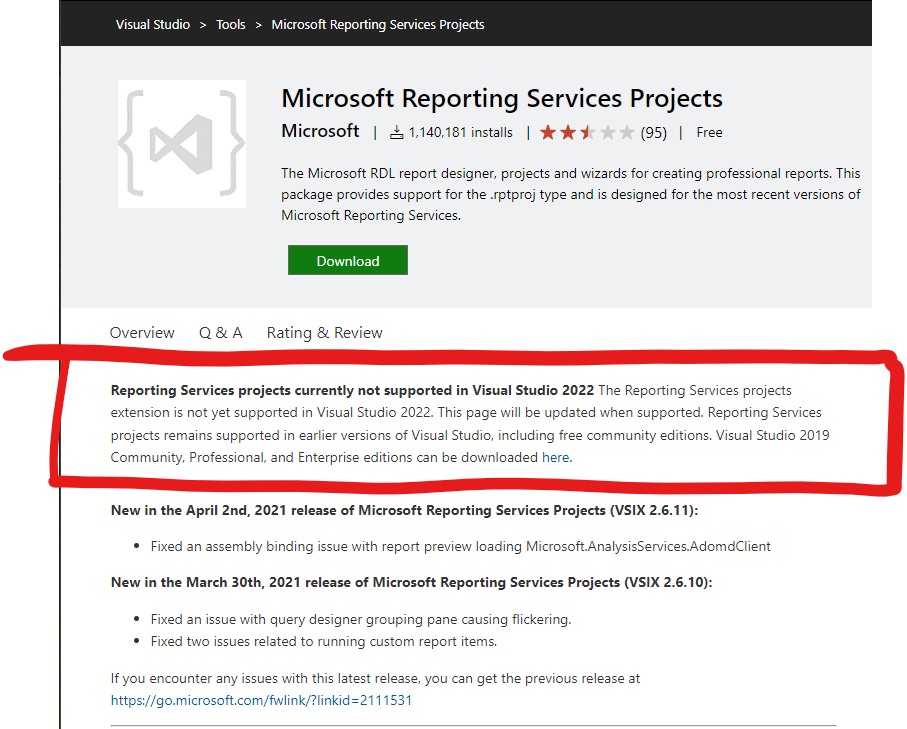
Task: Open the Visual Studio breadcrumb link
Action: point(153,25)
